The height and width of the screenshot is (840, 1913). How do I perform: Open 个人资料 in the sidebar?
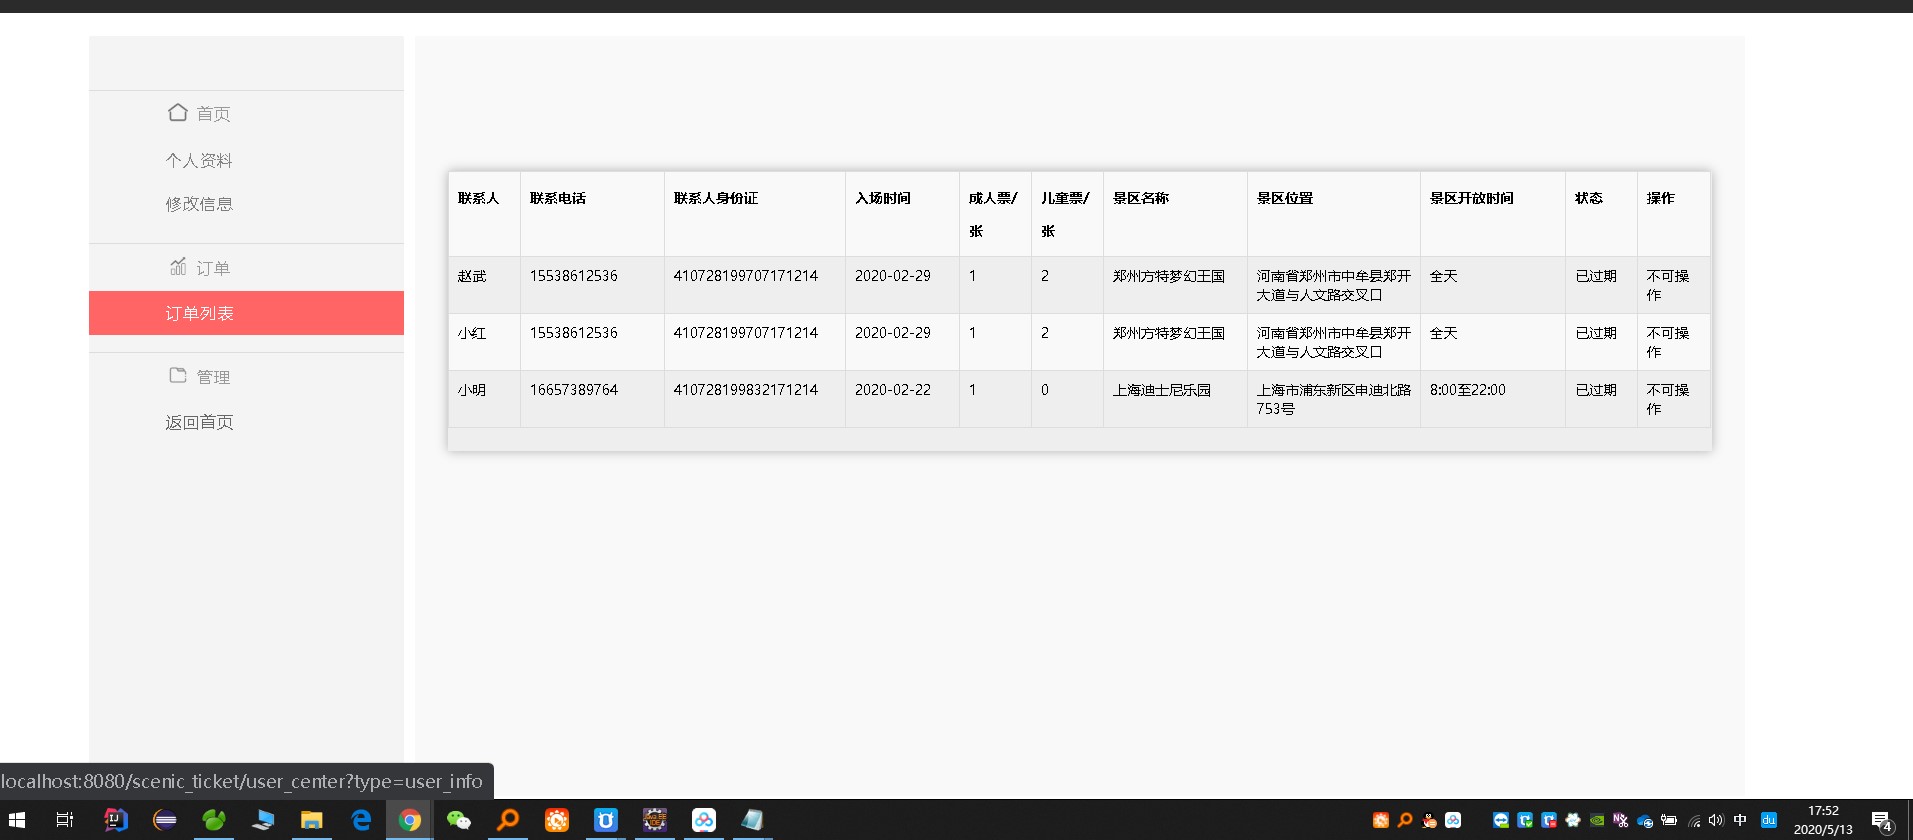(x=199, y=160)
